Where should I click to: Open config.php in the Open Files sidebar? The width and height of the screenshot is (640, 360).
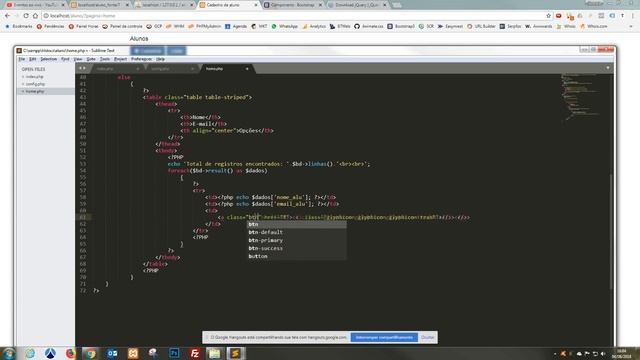[36, 84]
